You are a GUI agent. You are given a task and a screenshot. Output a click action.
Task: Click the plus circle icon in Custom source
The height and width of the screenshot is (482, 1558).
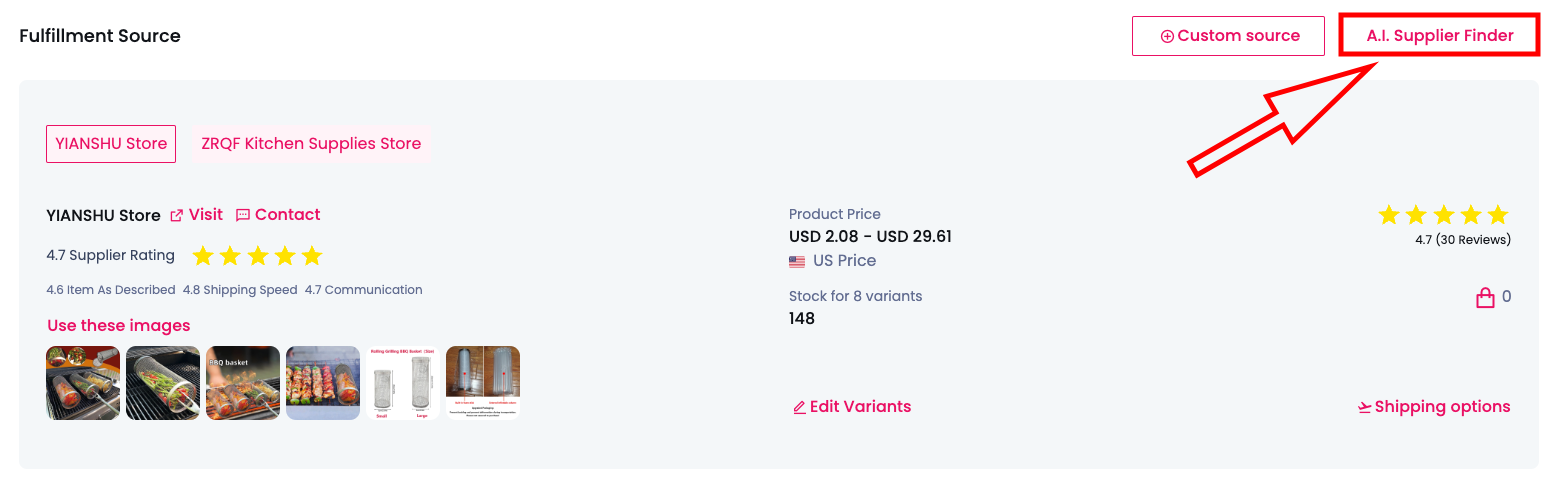click(x=1166, y=36)
